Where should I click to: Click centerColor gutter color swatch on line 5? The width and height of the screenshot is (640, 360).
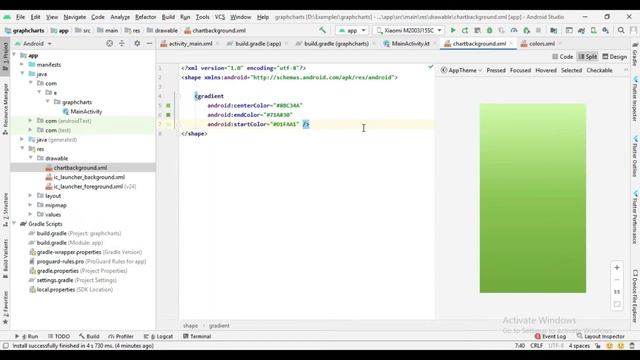click(168, 105)
